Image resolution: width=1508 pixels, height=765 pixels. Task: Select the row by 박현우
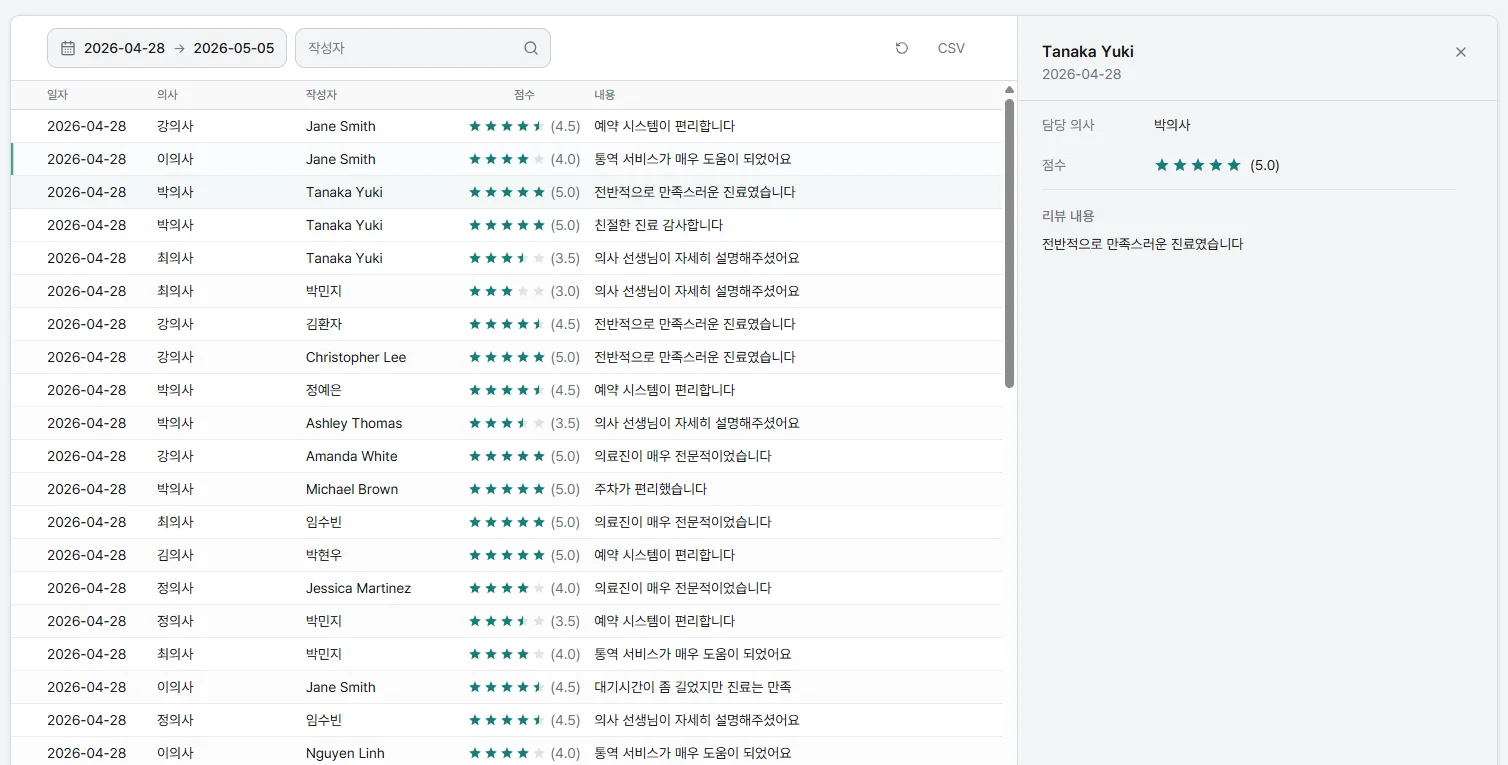pyautogui.click(x=506, y=555)
